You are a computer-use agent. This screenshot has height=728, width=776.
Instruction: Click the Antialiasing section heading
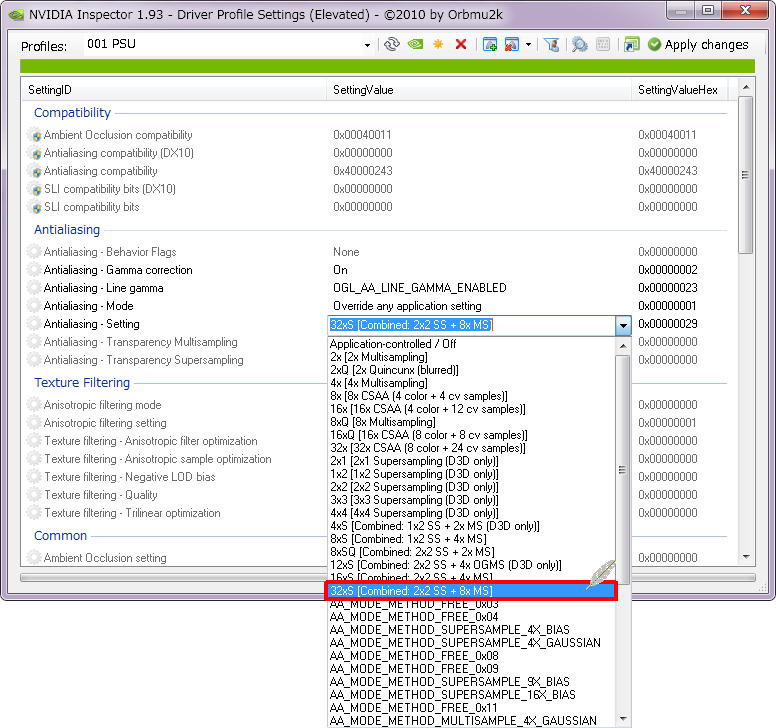(67, 230)
